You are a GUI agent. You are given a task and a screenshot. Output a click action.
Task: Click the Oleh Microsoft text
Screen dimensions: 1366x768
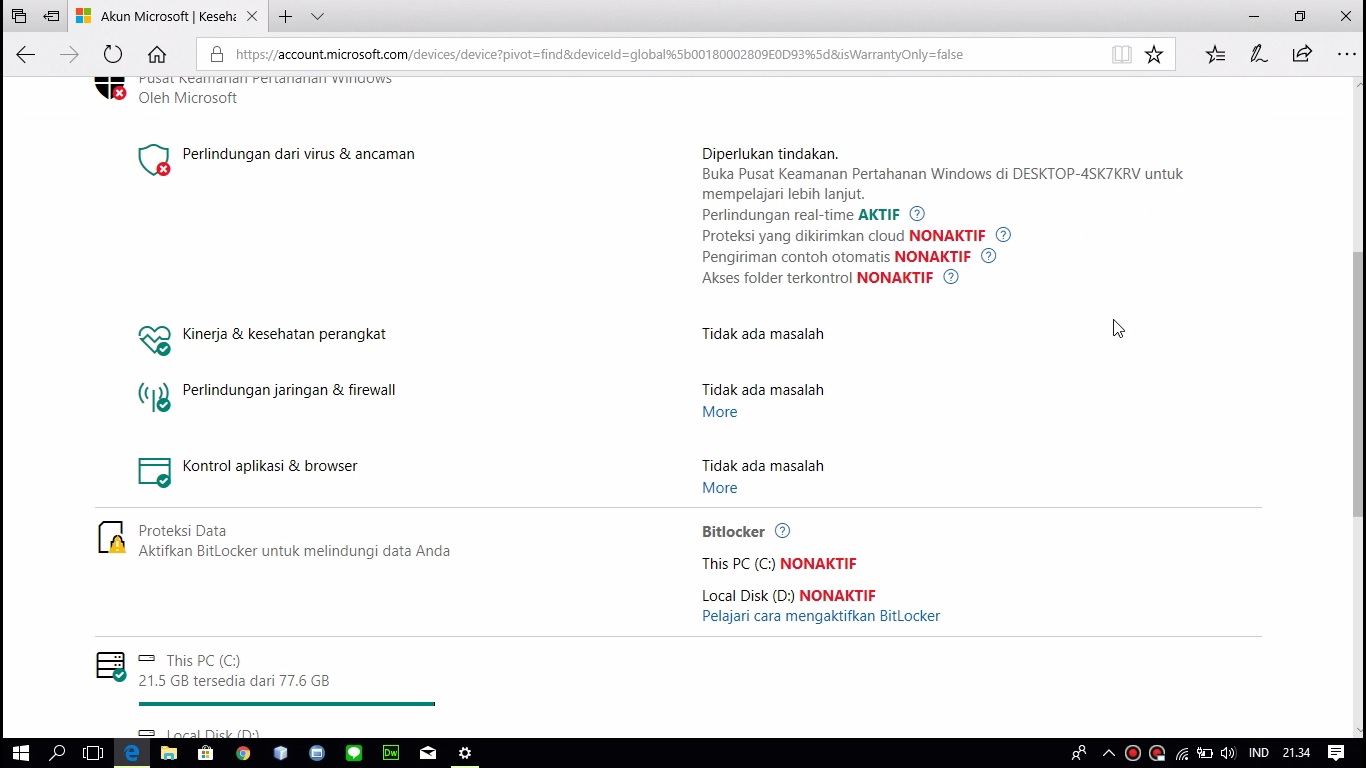point(188,98)
